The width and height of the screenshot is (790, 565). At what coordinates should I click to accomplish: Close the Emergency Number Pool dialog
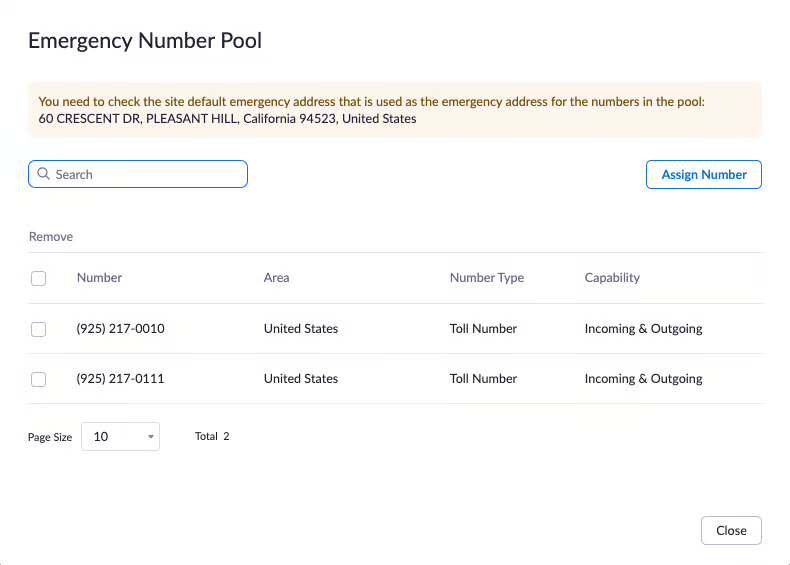coord(731,530)
